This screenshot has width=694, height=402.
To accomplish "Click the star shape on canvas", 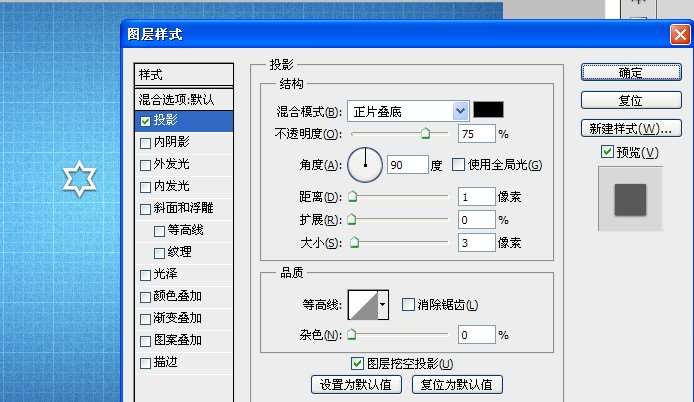I will point(79,178).
